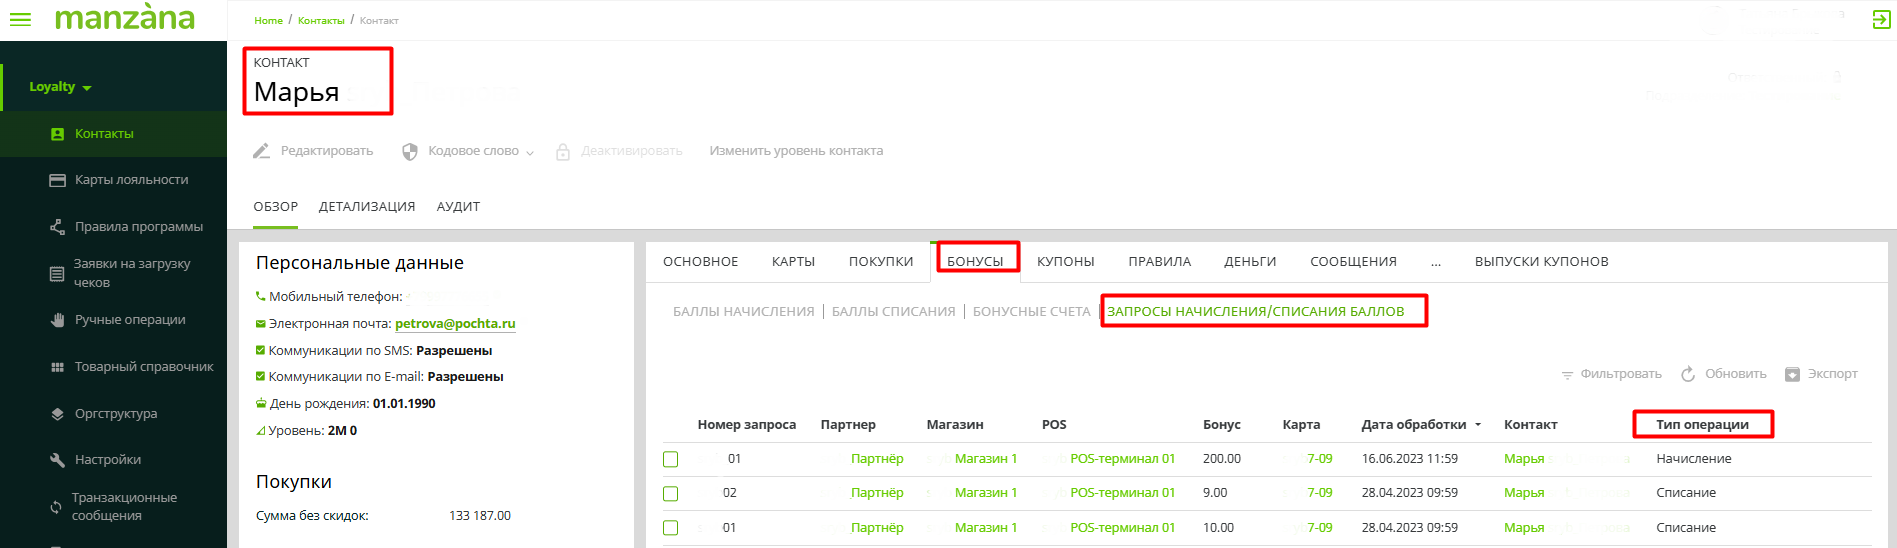The width and height of the screenshot is (1897, 548).
Task: Tick the checkbox for the 16.06.2023 Начисление row
Action: click(x=671, y=459)
